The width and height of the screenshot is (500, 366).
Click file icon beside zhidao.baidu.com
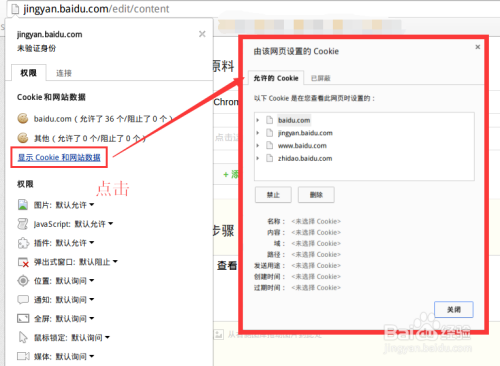[x=269, y=158]
